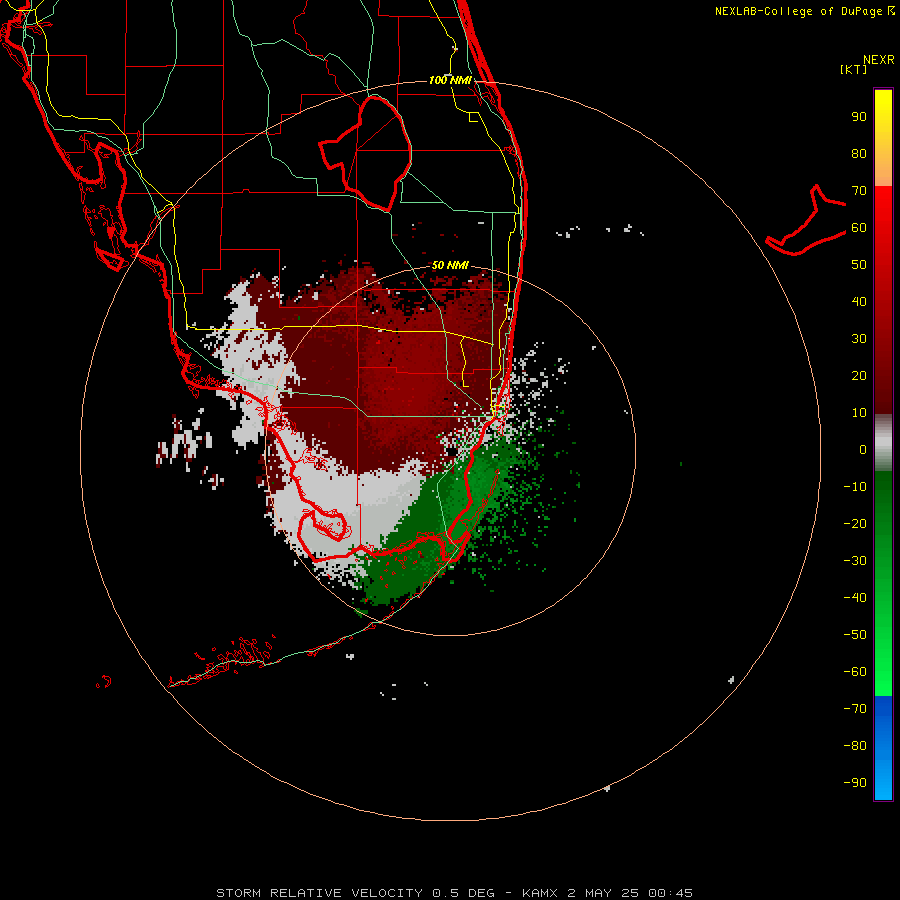Click the 20 value on the velocity scale
This screenshot has height=900, width=900.
click(x=859, y=376)
